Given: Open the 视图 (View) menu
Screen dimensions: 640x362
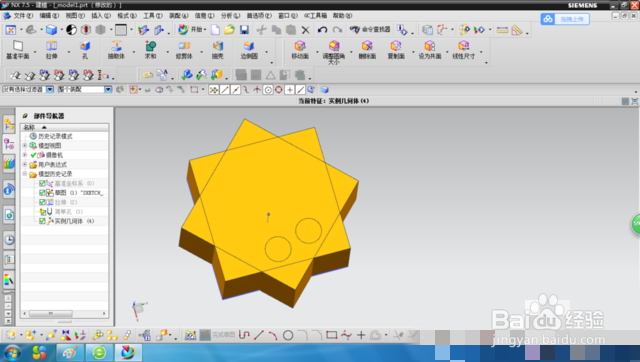Looking at the screenshot, I should pyautogui.click(x=75, y=16).
